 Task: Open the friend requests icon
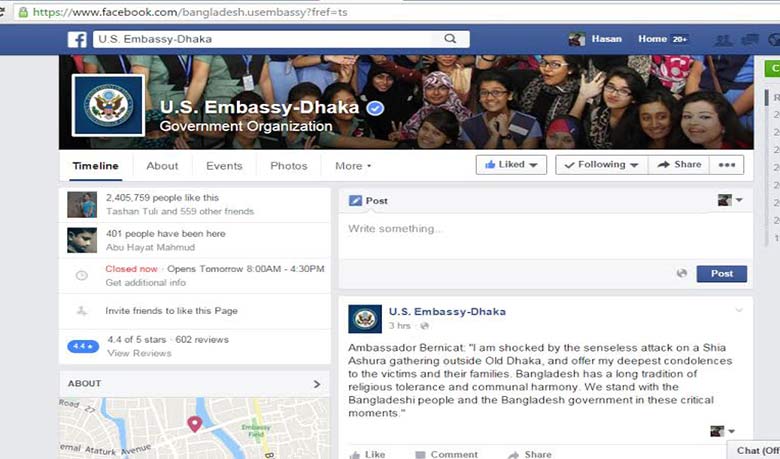pos(723,40)
